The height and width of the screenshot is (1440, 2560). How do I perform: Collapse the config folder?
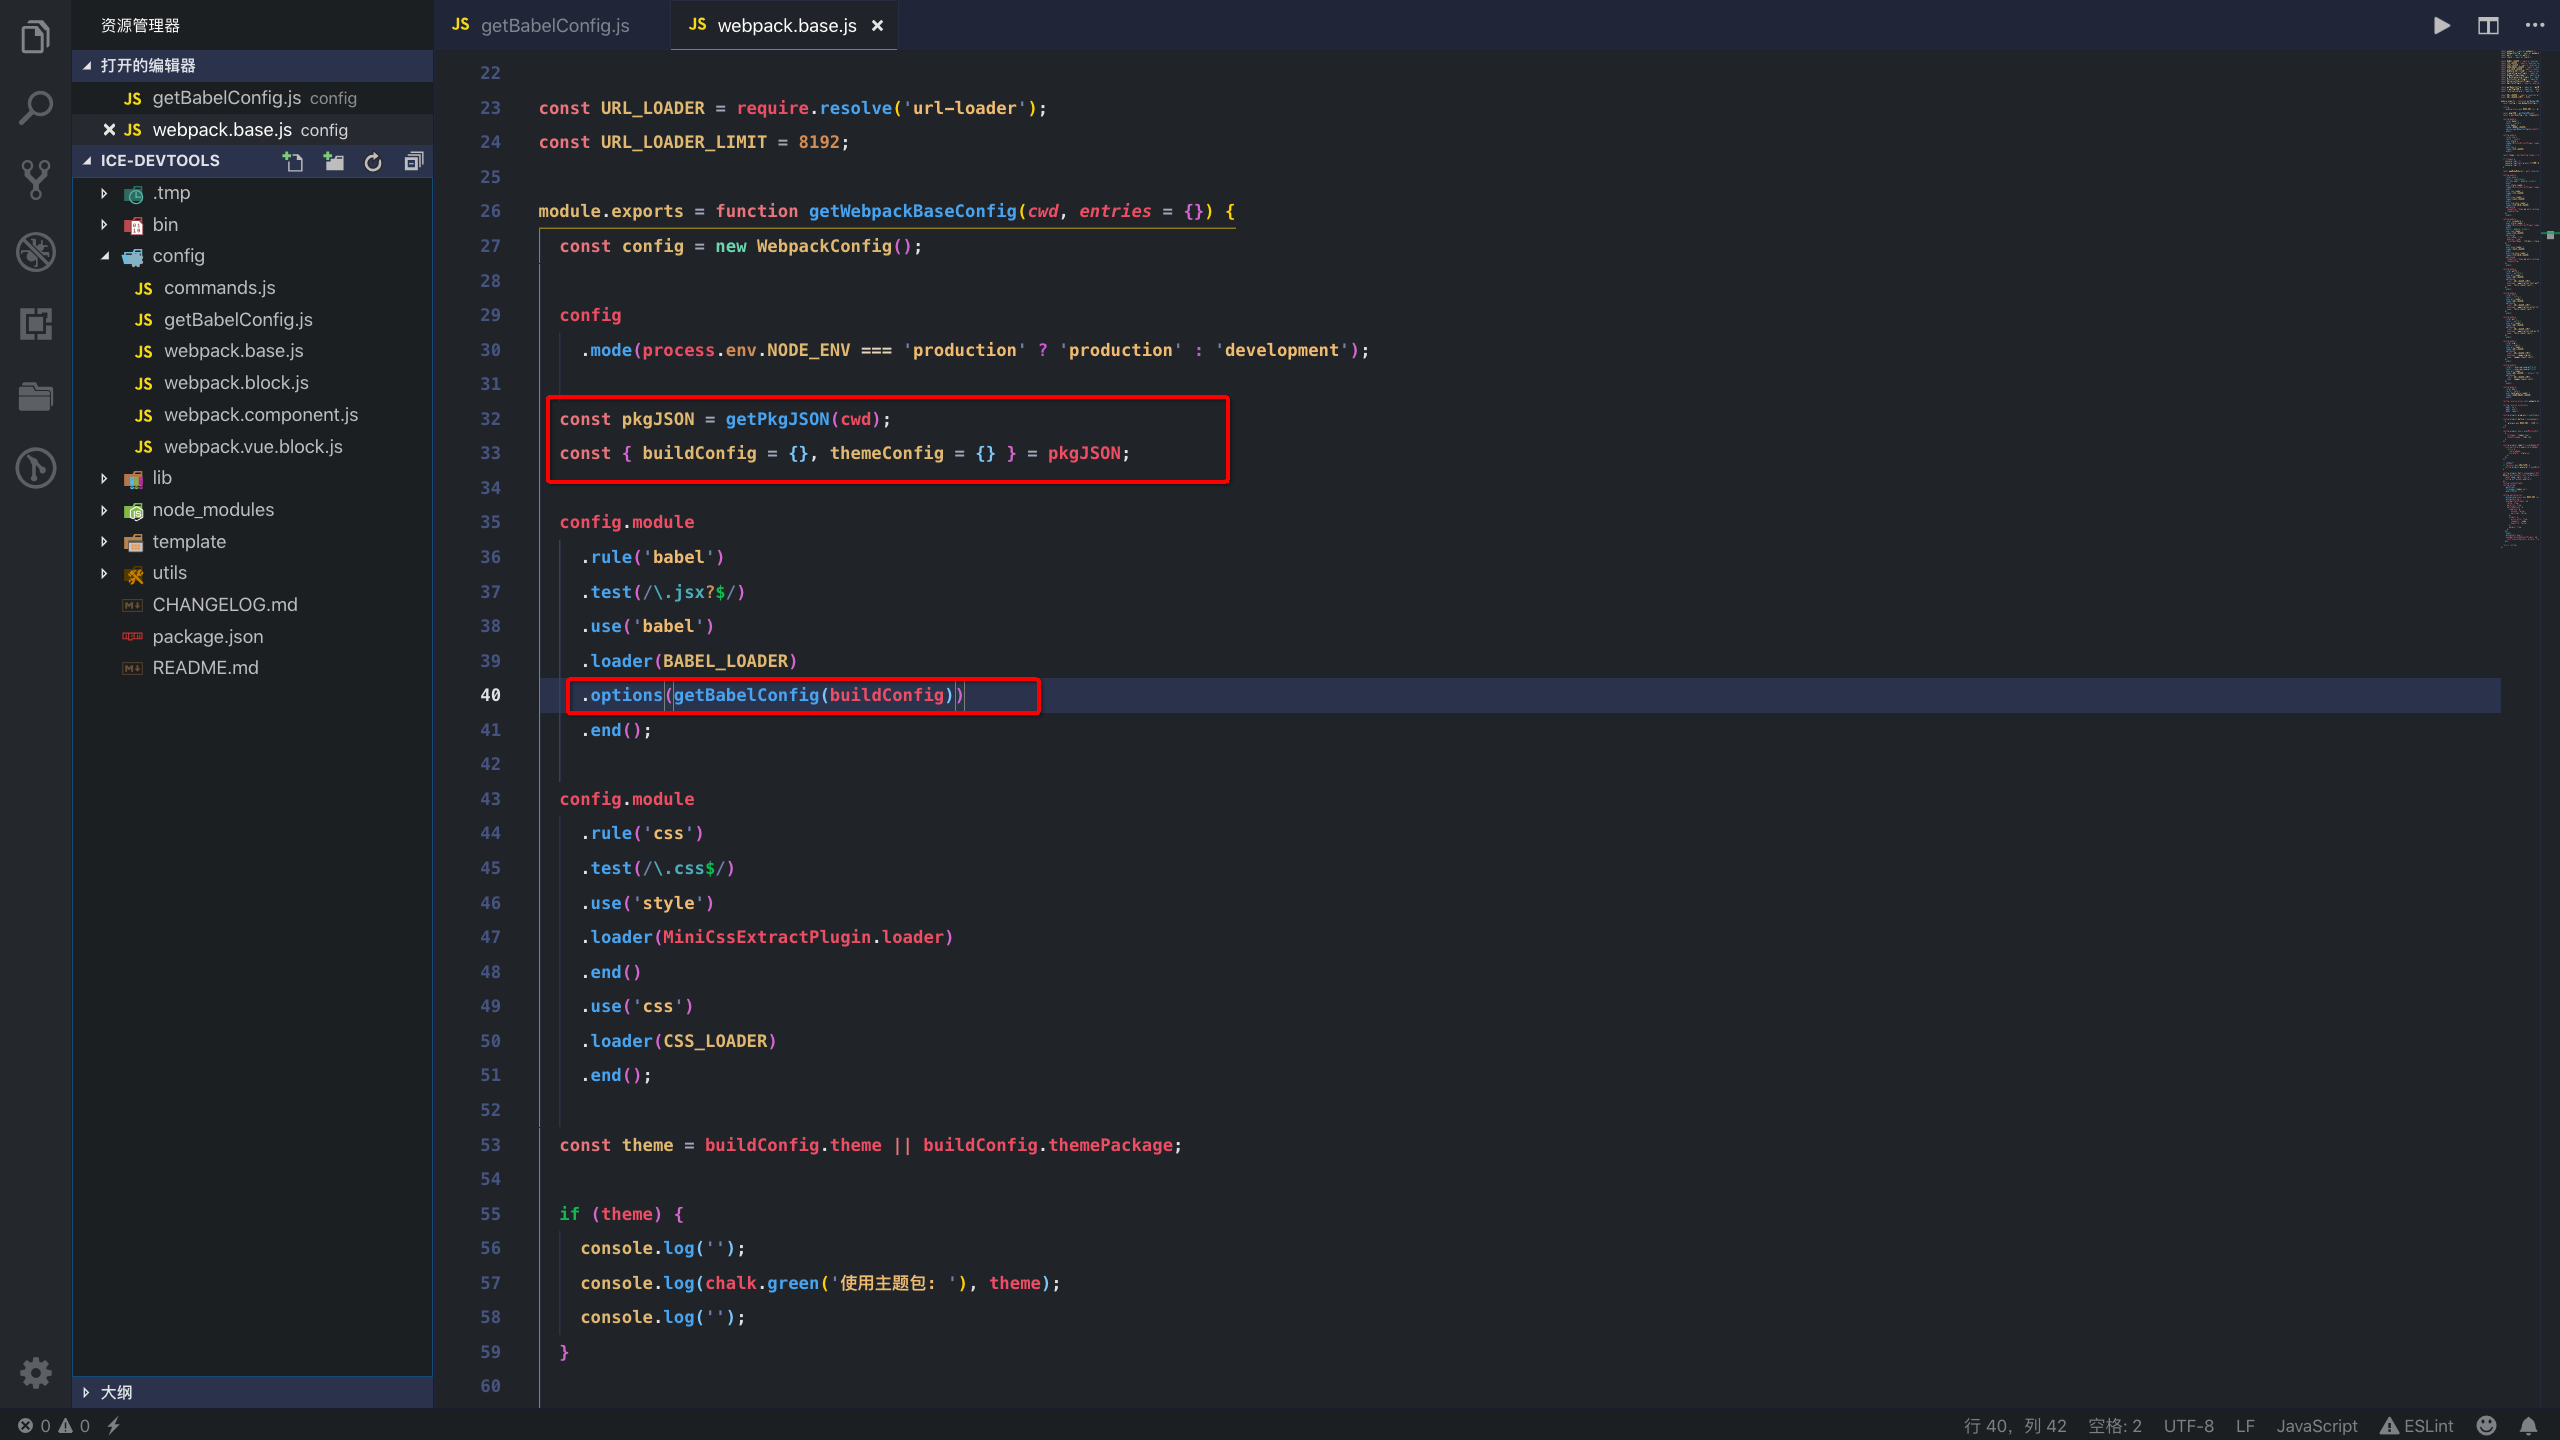[x=105, y=256]
